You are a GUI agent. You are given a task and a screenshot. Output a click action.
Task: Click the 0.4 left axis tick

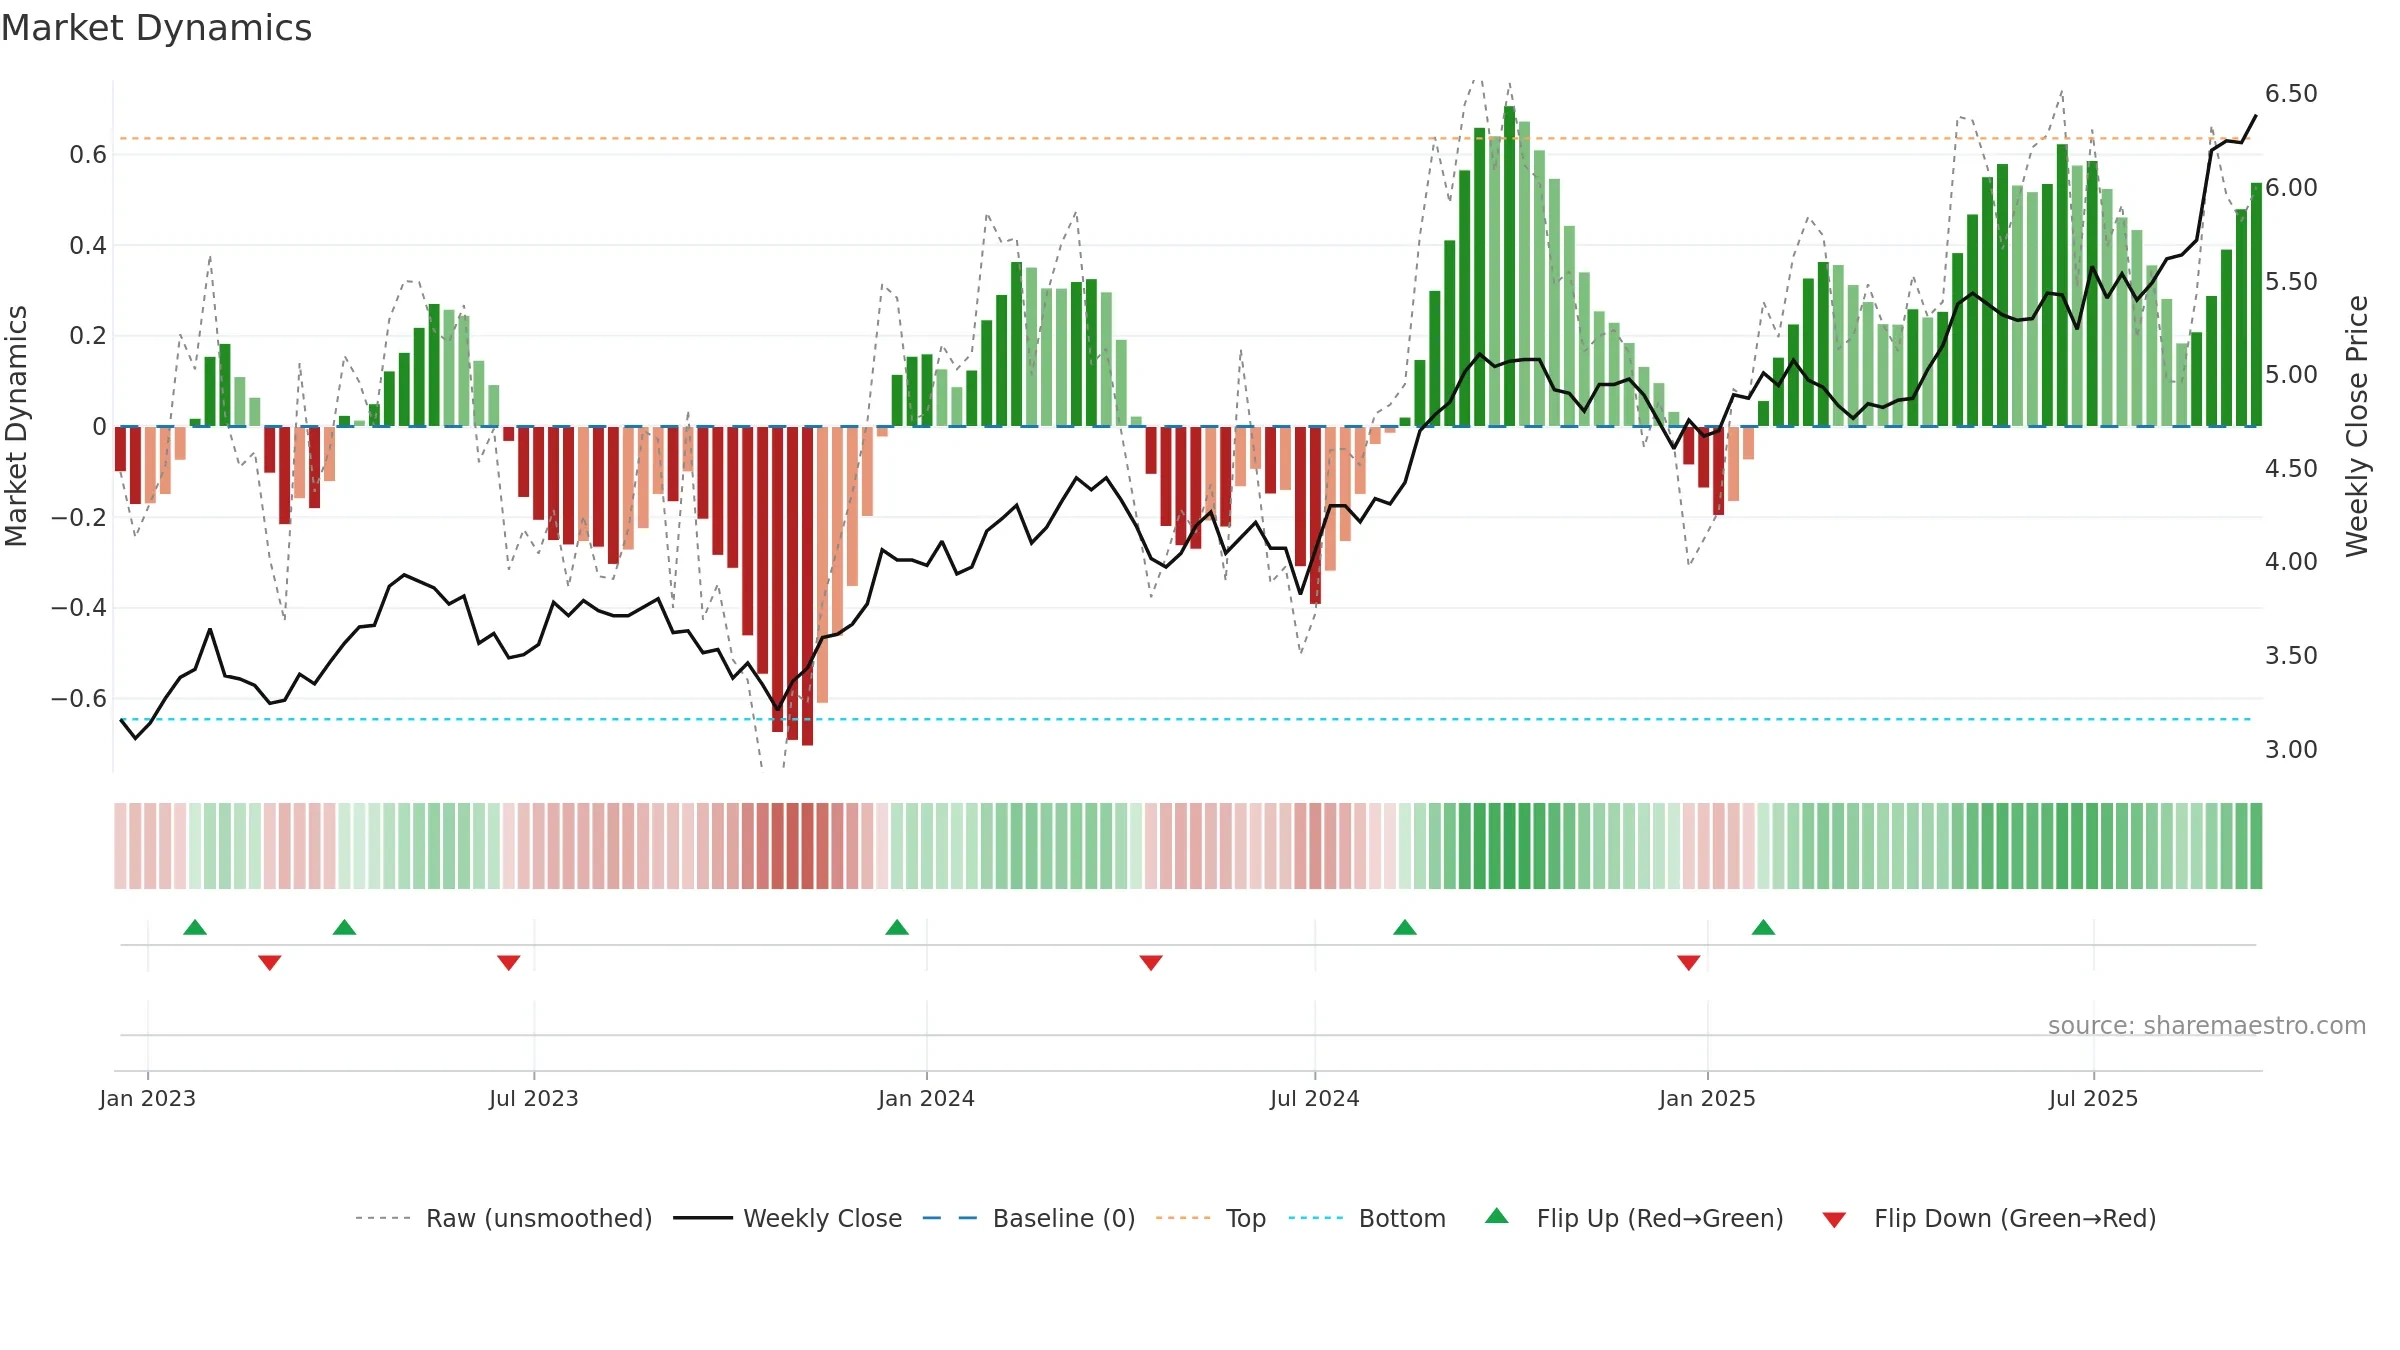(88, 246)
